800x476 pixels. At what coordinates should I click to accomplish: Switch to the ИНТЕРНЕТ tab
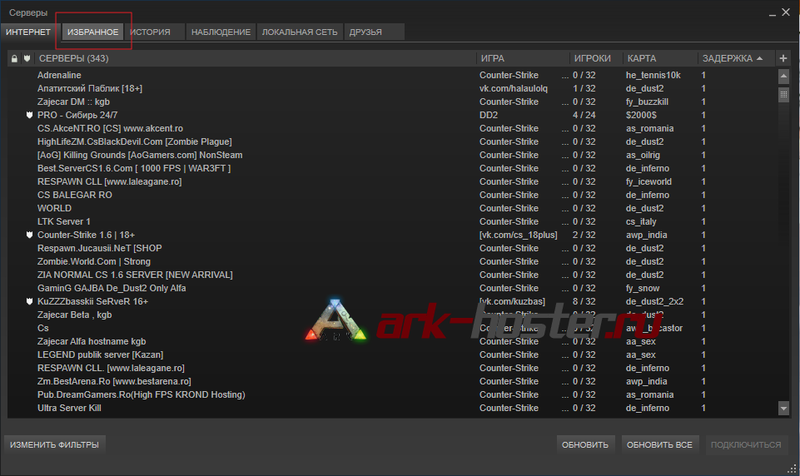tap(29, 32)
